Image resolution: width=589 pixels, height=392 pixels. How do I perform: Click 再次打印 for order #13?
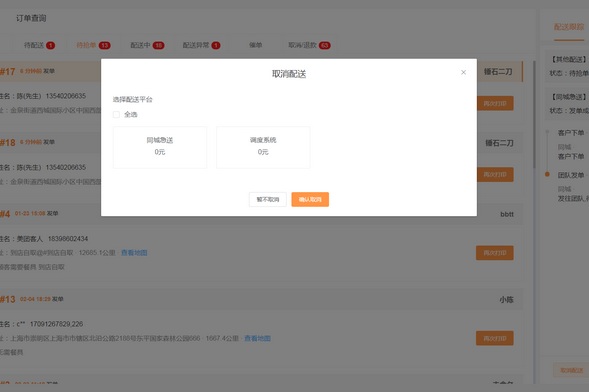(495, 338)
